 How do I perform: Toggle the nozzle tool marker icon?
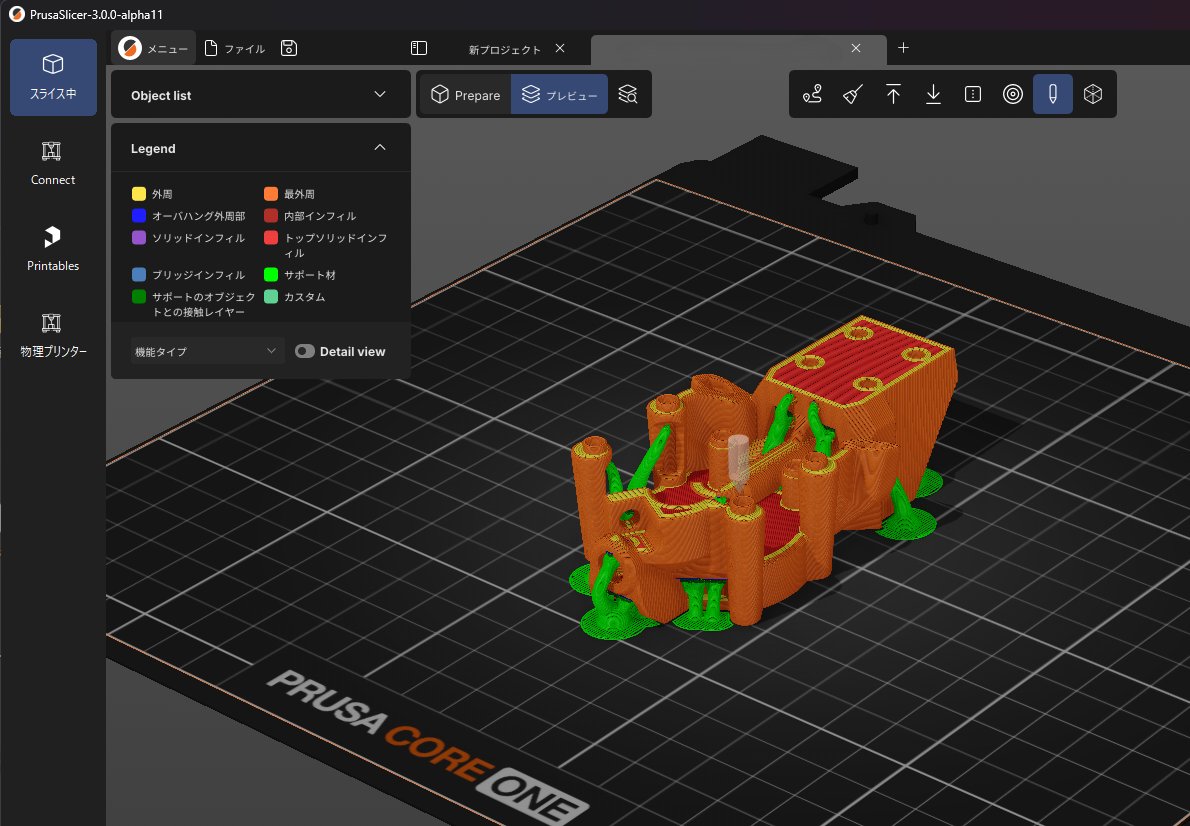coord(1053,94)
